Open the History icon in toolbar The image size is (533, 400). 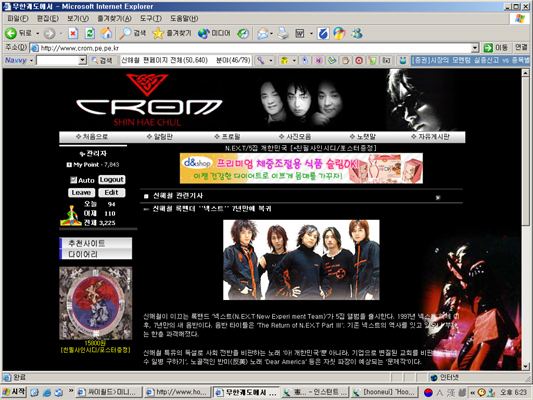click(243, 33)
